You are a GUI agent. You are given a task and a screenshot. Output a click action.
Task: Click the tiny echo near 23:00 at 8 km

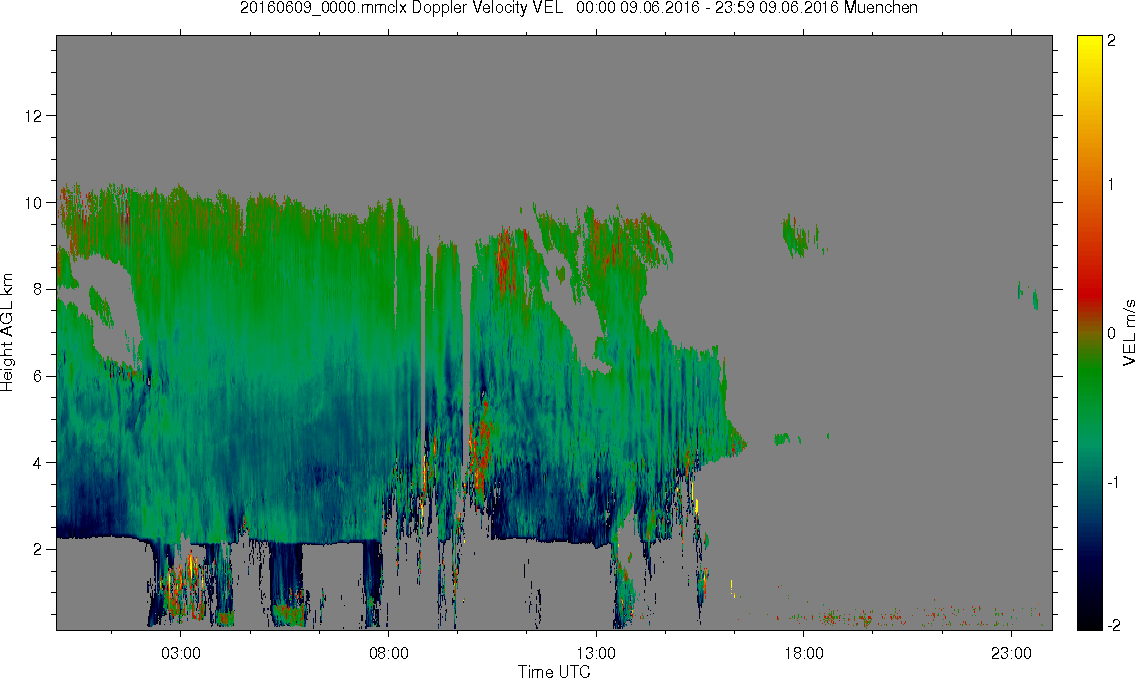[1029, 295]
